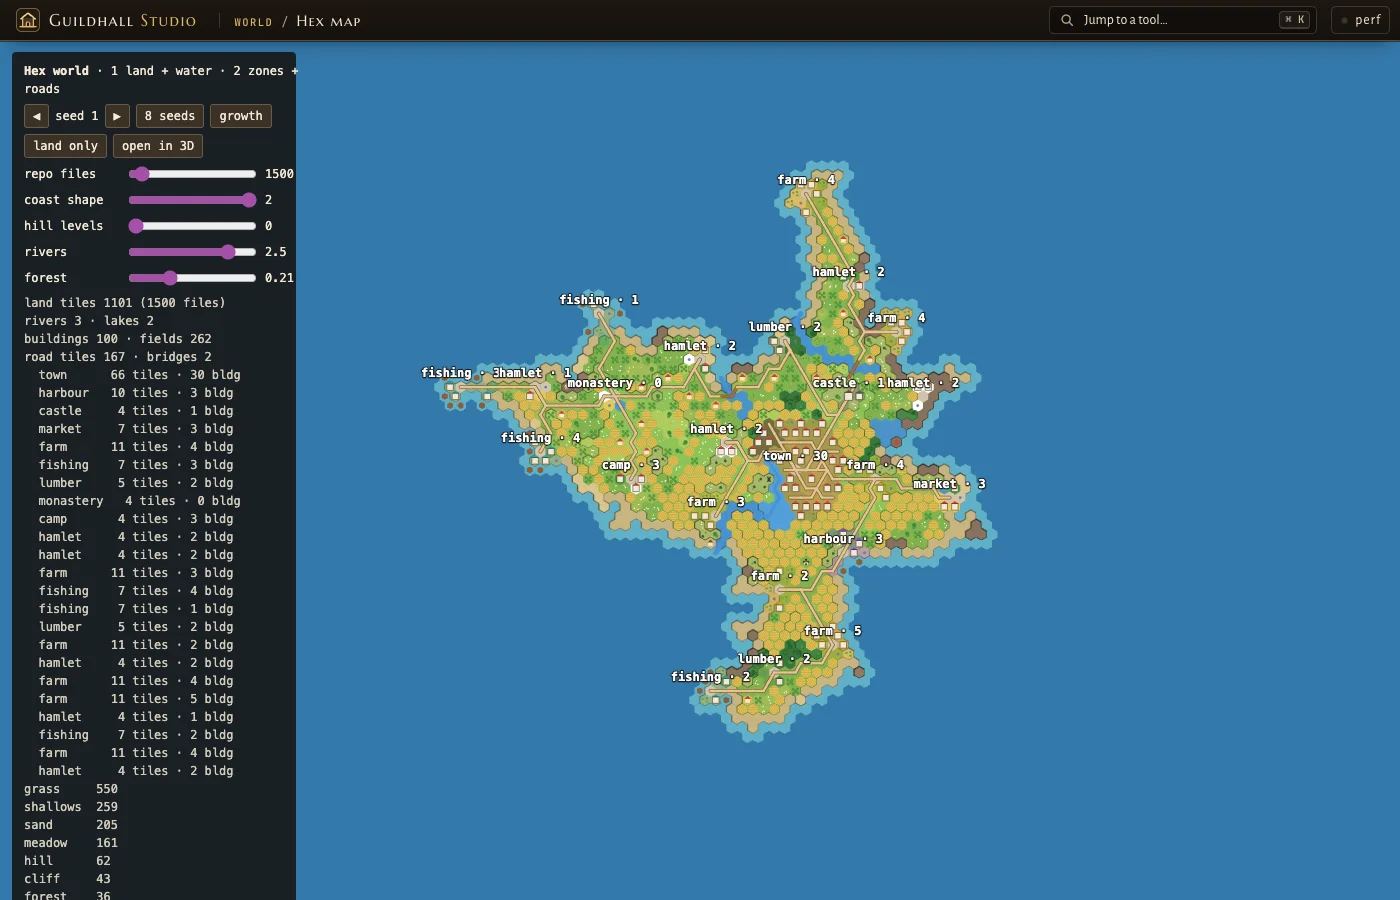Show the 8 seeds view

[x=170, y=116]
